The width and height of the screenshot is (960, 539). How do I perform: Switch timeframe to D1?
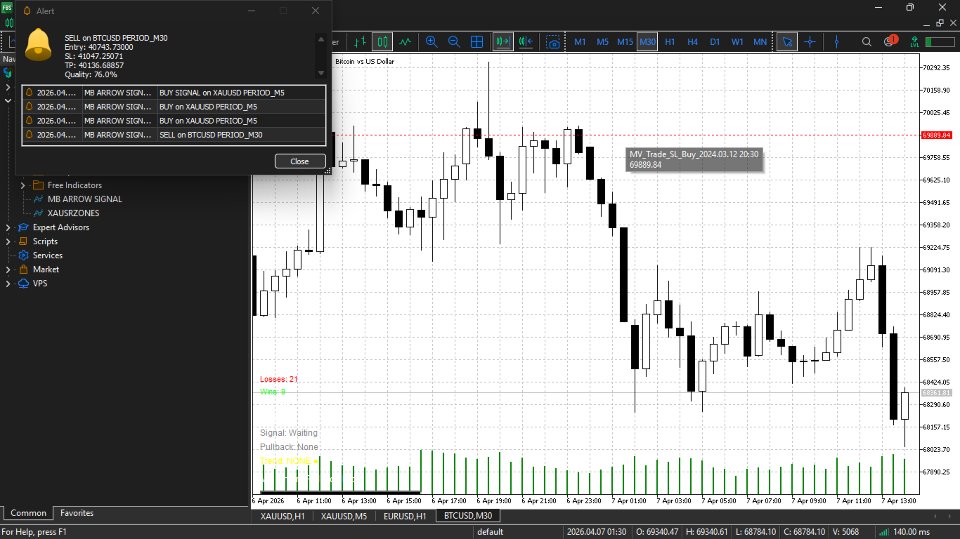714,42
